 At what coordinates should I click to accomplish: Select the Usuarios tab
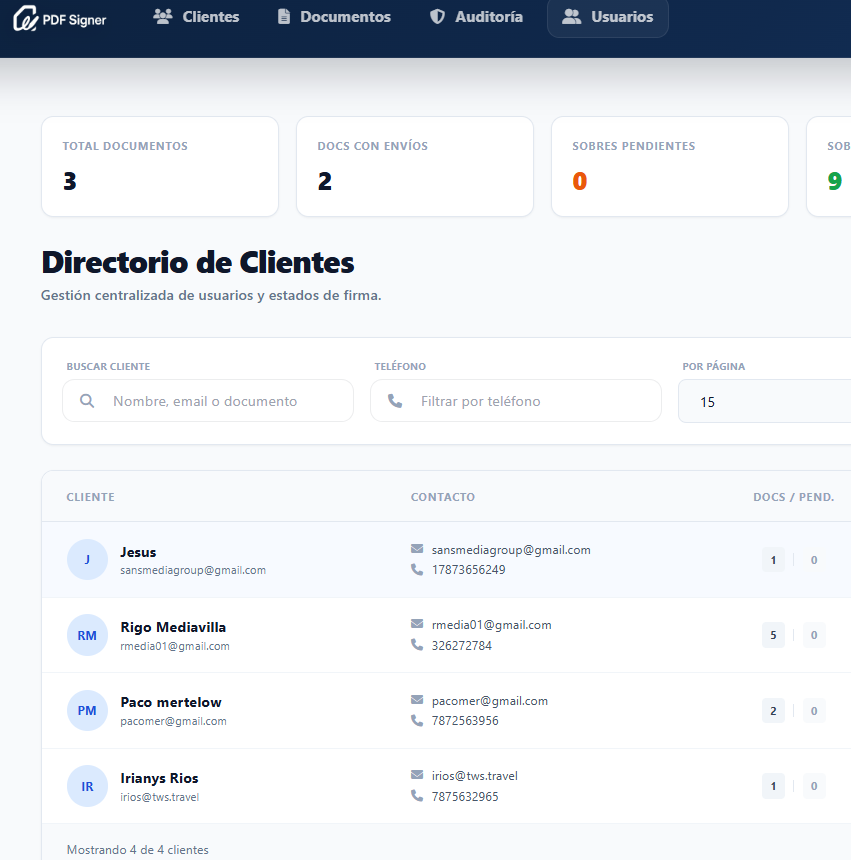[608, 17]
